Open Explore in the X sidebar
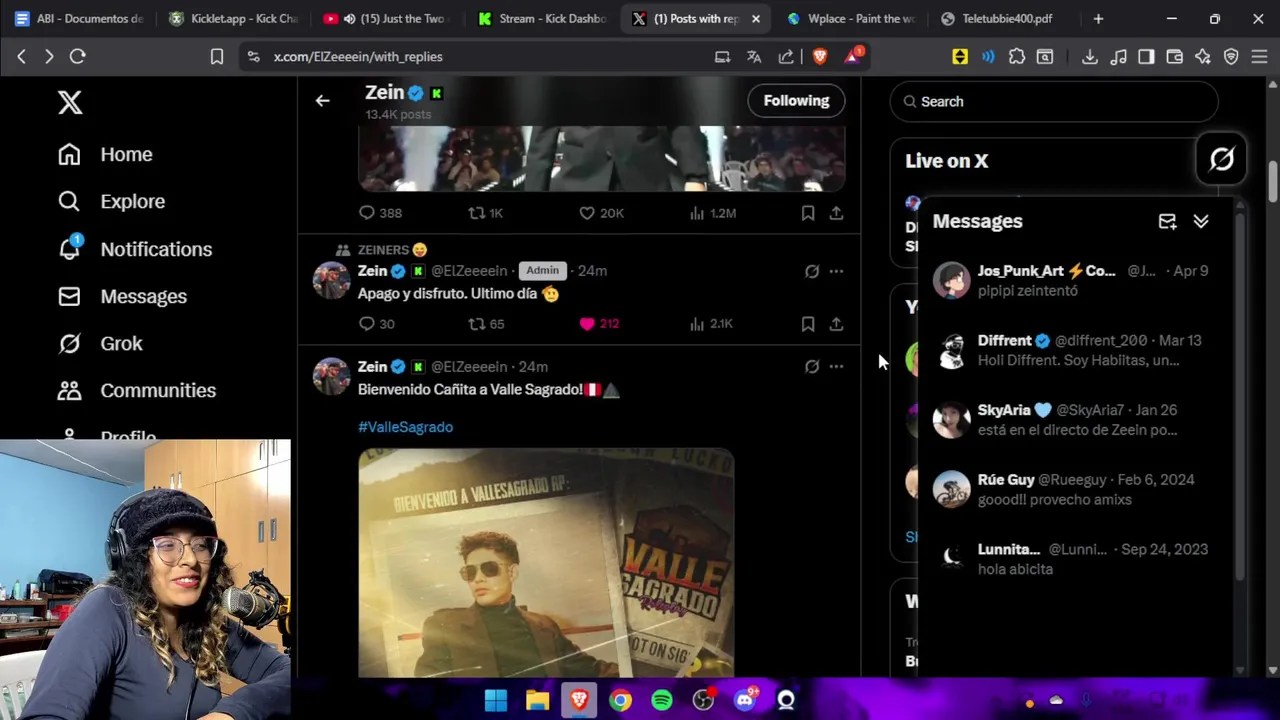The width and height of the screenshot is (1280, 720). [111, 201]
